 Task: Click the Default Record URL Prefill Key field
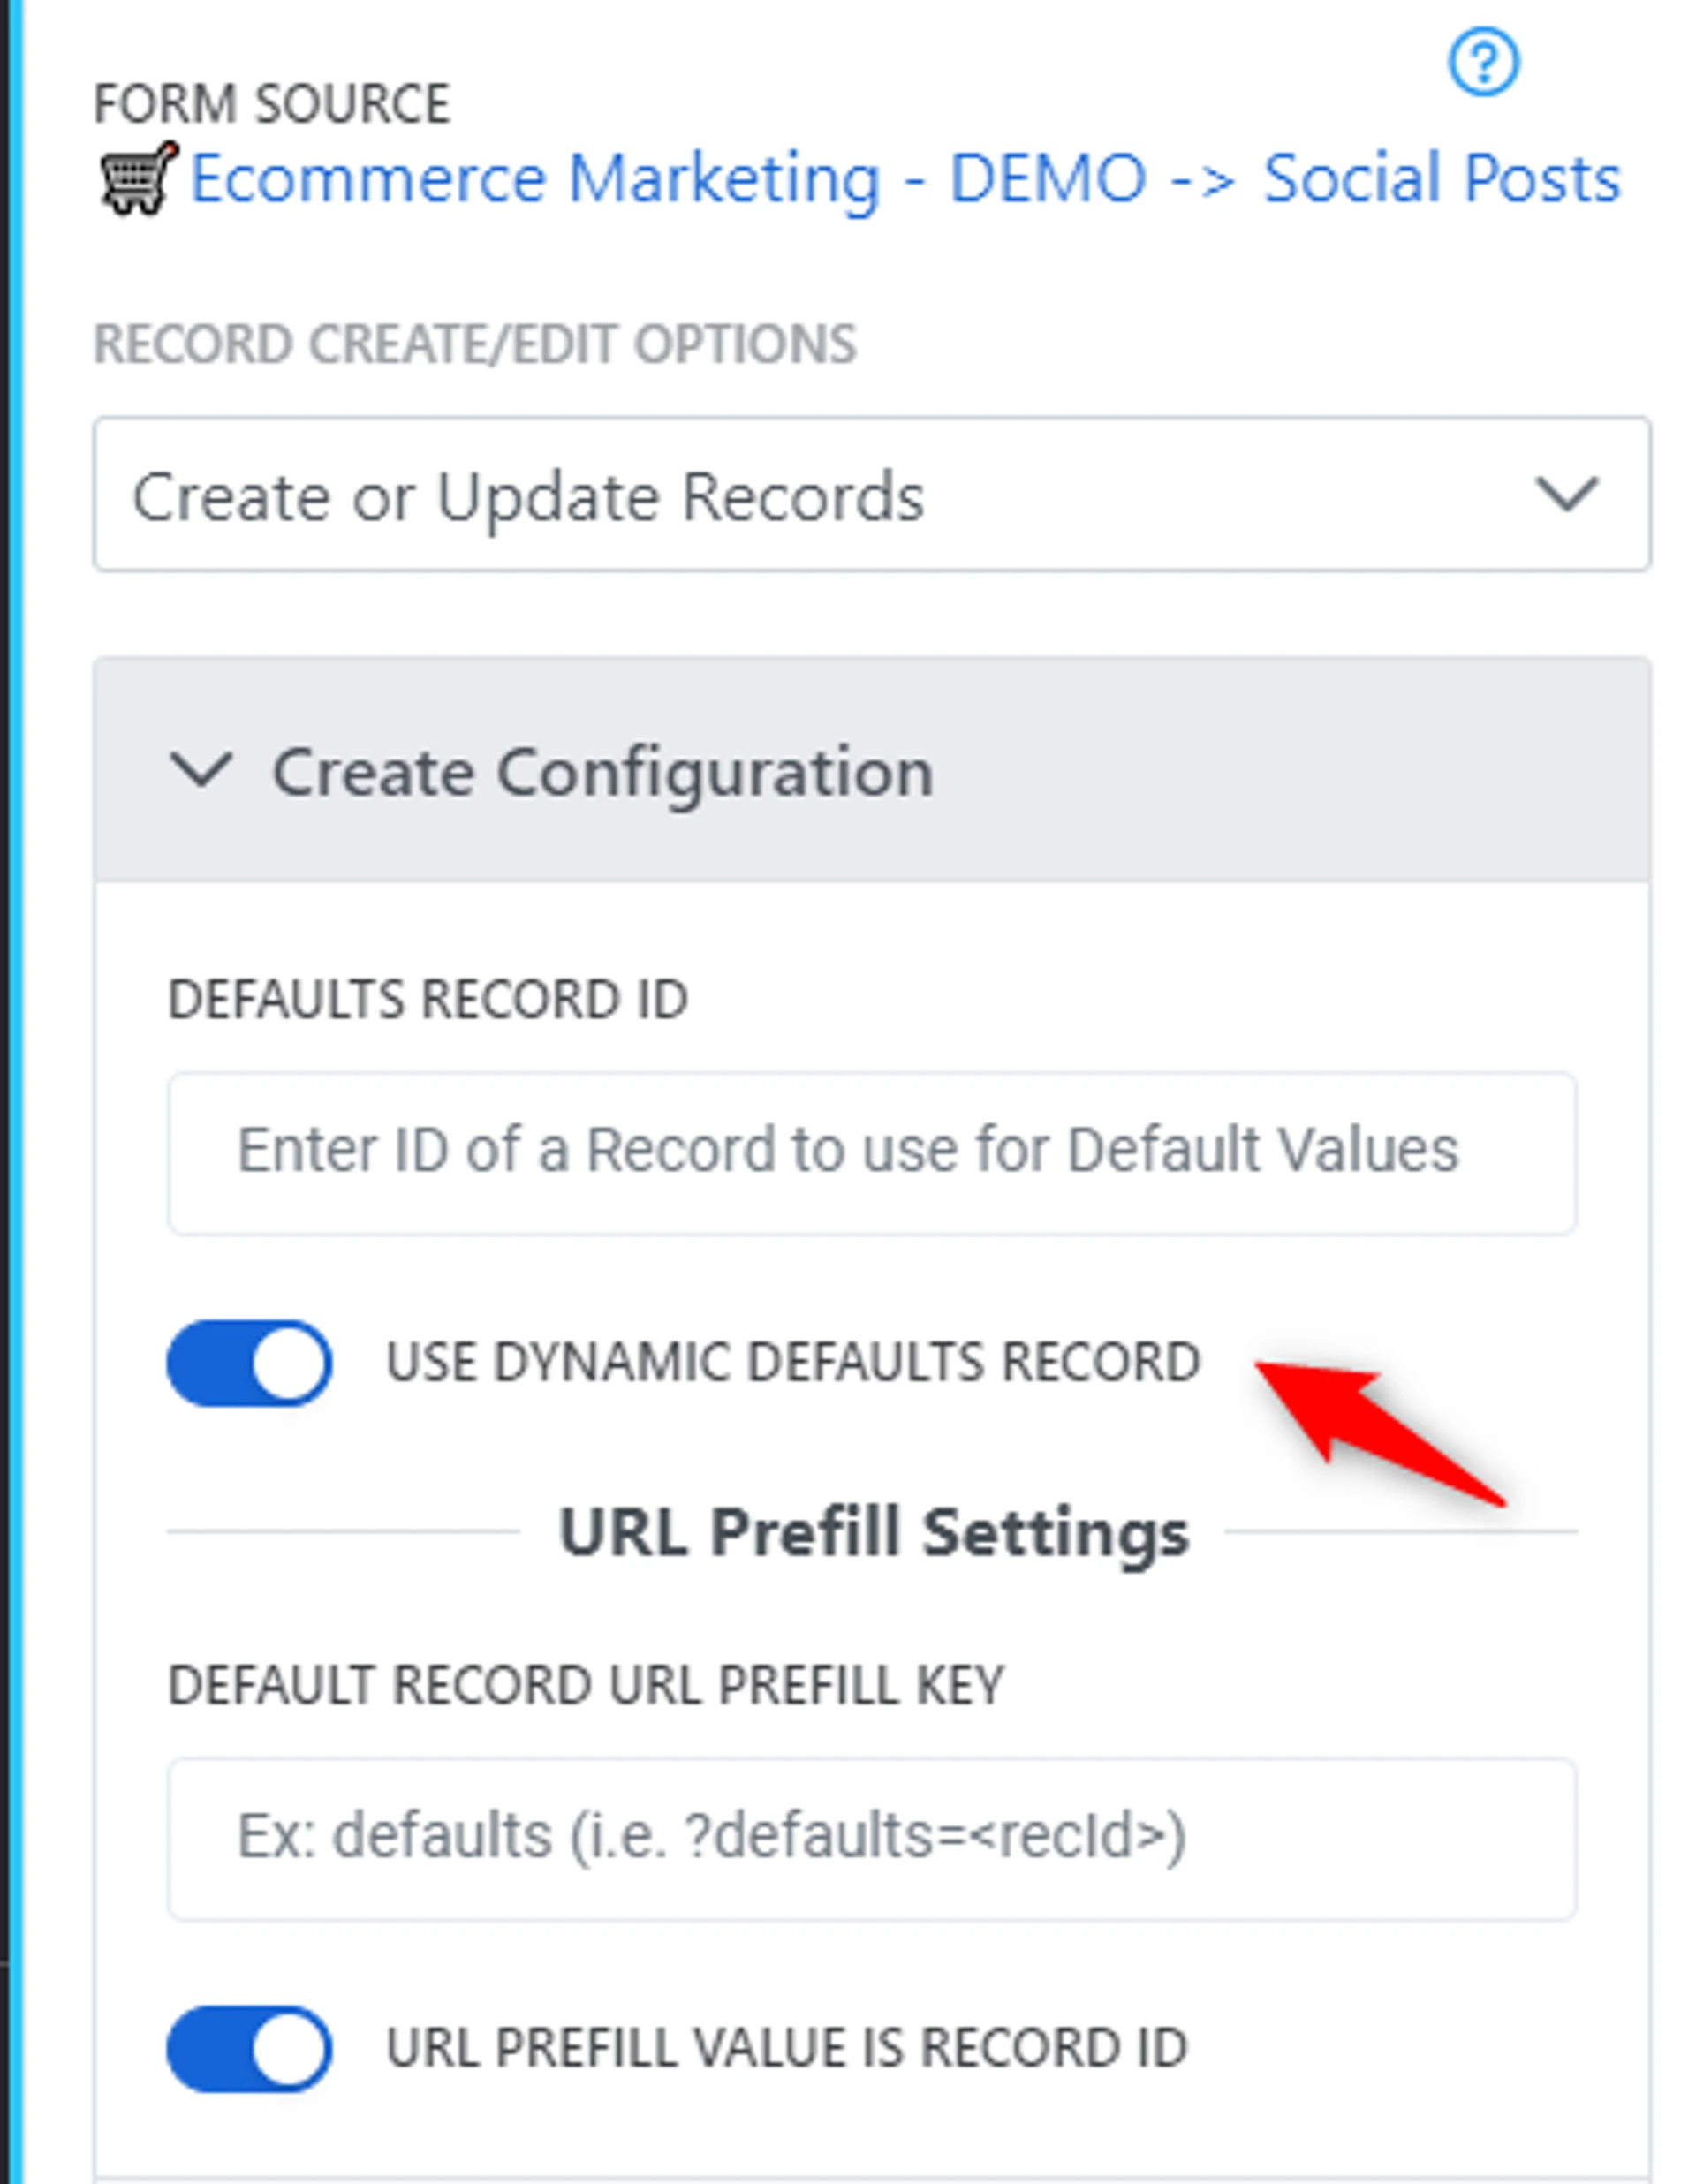coord(870,1838)
